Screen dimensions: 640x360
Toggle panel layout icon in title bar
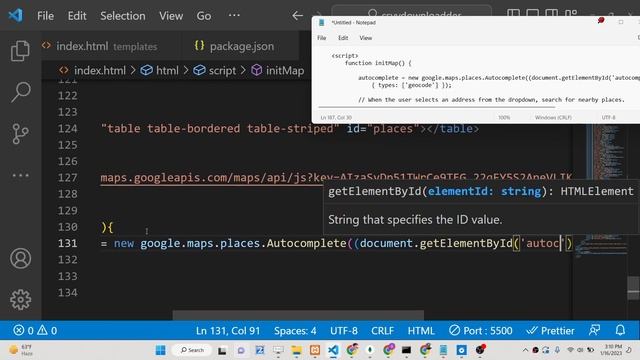(x=532, y=13)
